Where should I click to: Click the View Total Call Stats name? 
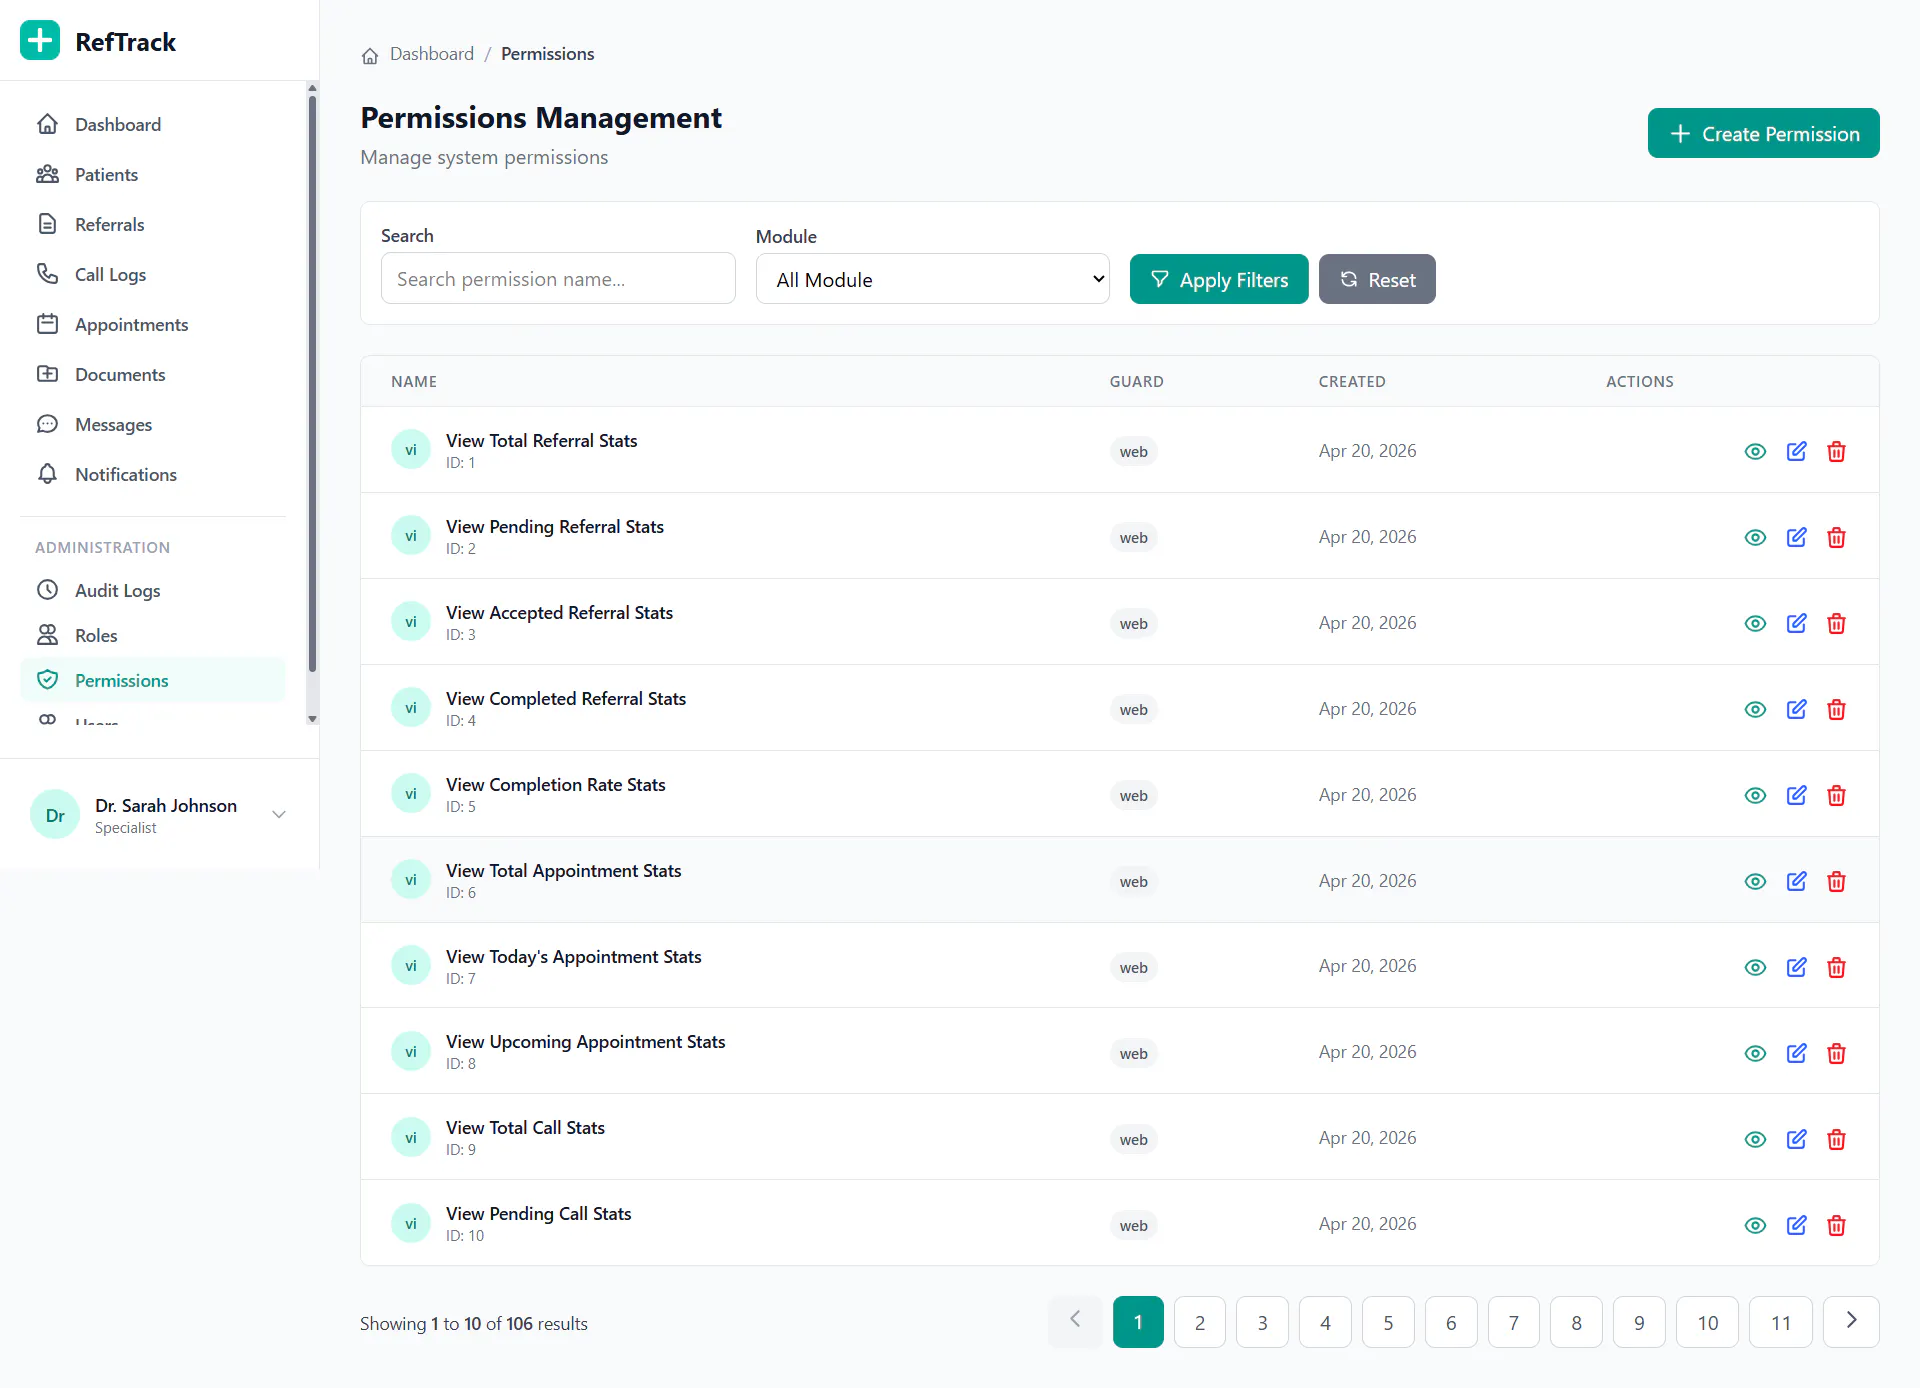pyautogui.click(x=525, y=1127)
